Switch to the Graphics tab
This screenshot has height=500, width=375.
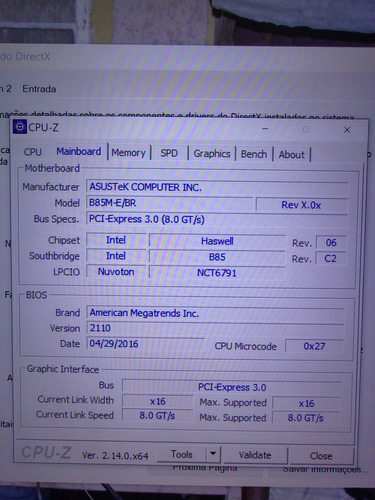[212, 154]
